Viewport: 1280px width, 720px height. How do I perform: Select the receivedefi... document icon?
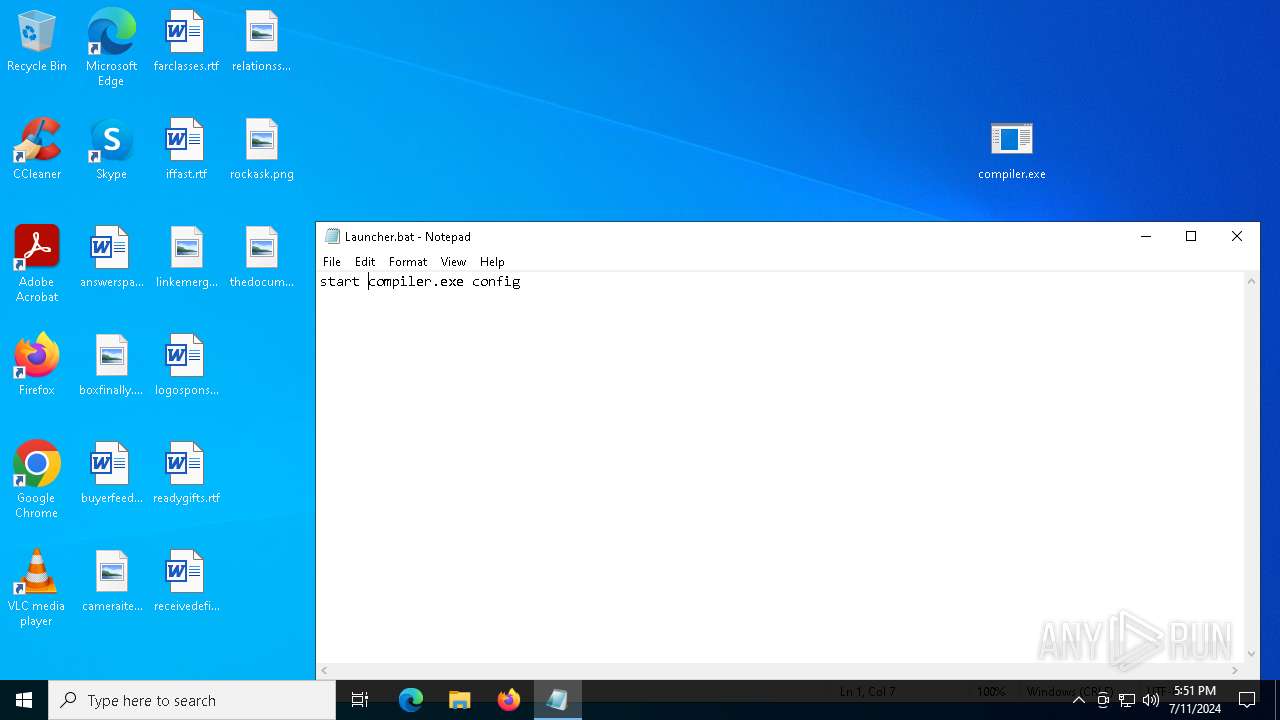point(186,582)
